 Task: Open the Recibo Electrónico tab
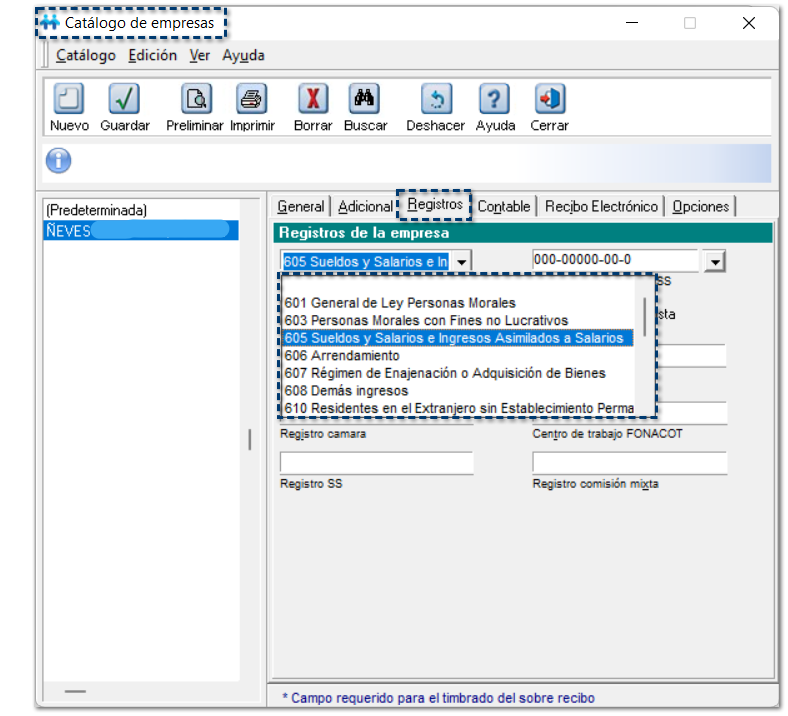601,206
